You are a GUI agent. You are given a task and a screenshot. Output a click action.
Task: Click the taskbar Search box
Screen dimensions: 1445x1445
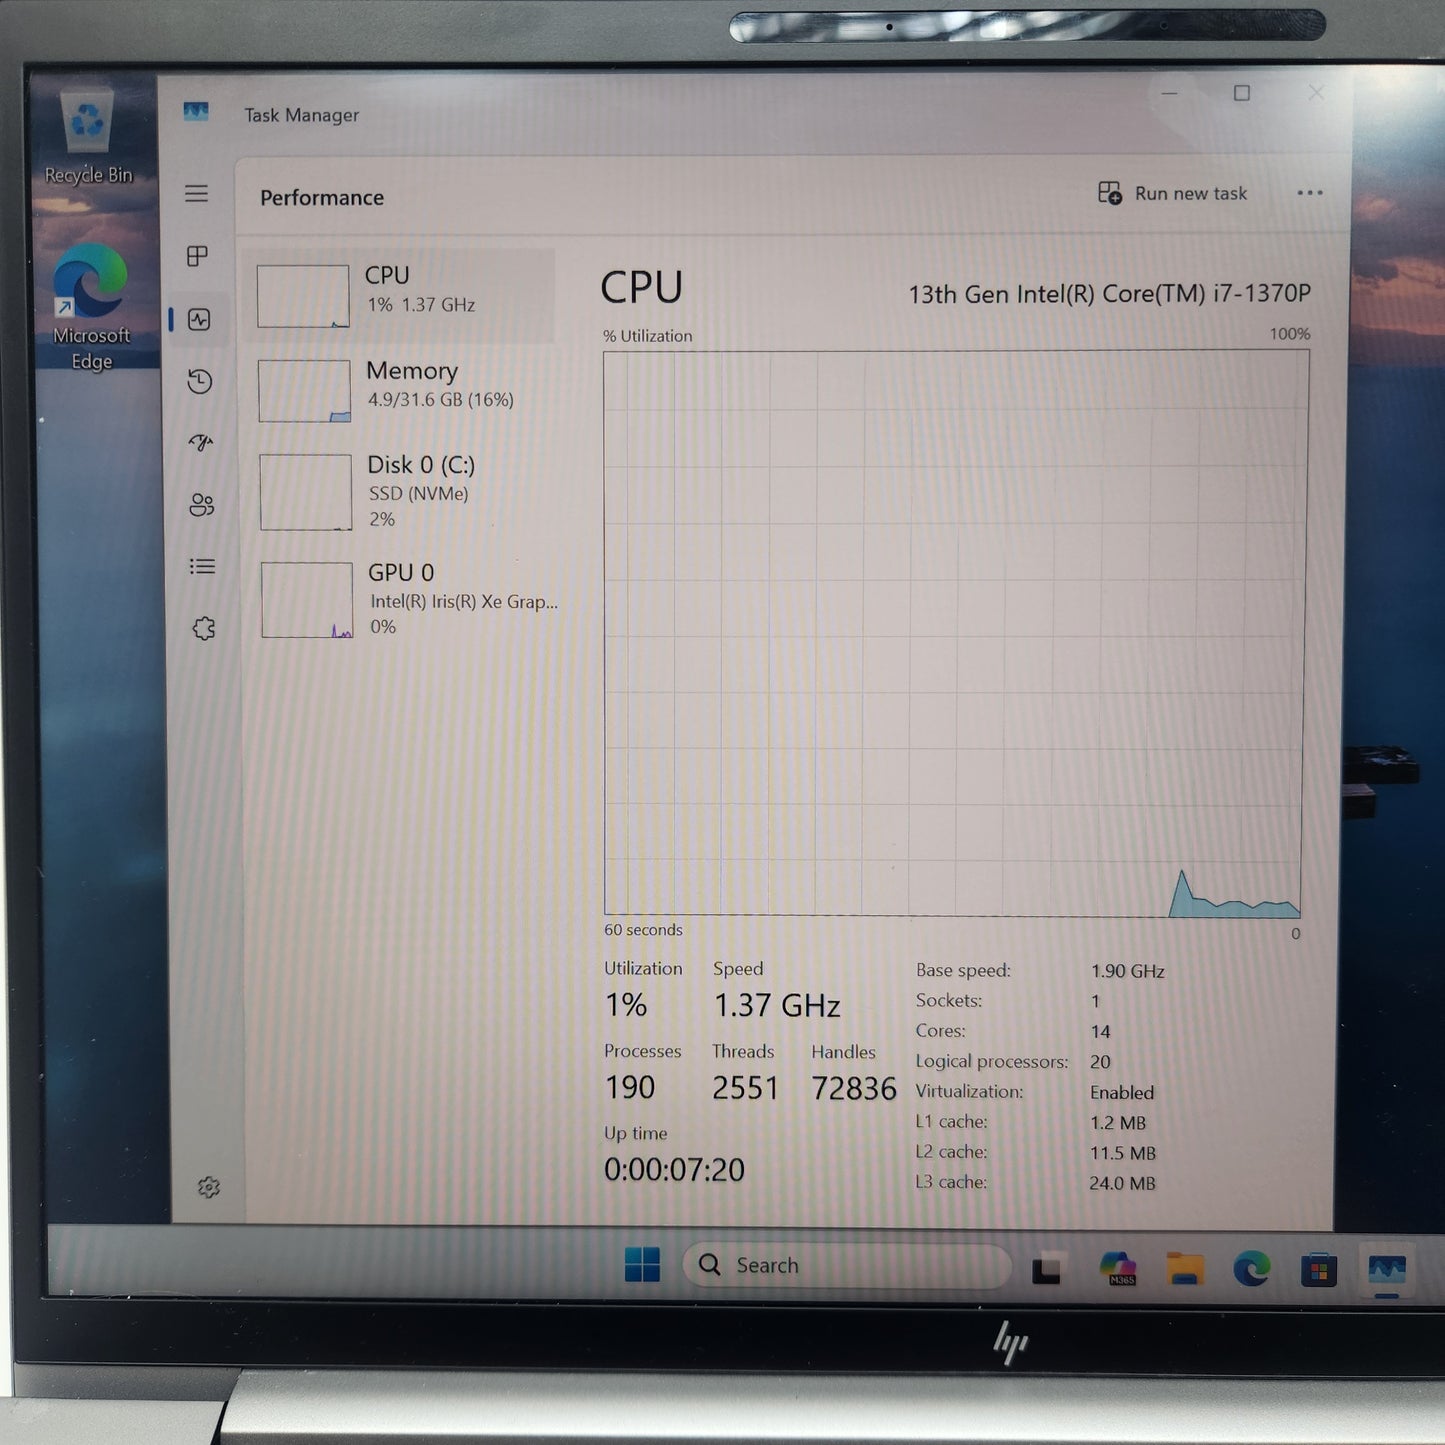coord(847,1265)
